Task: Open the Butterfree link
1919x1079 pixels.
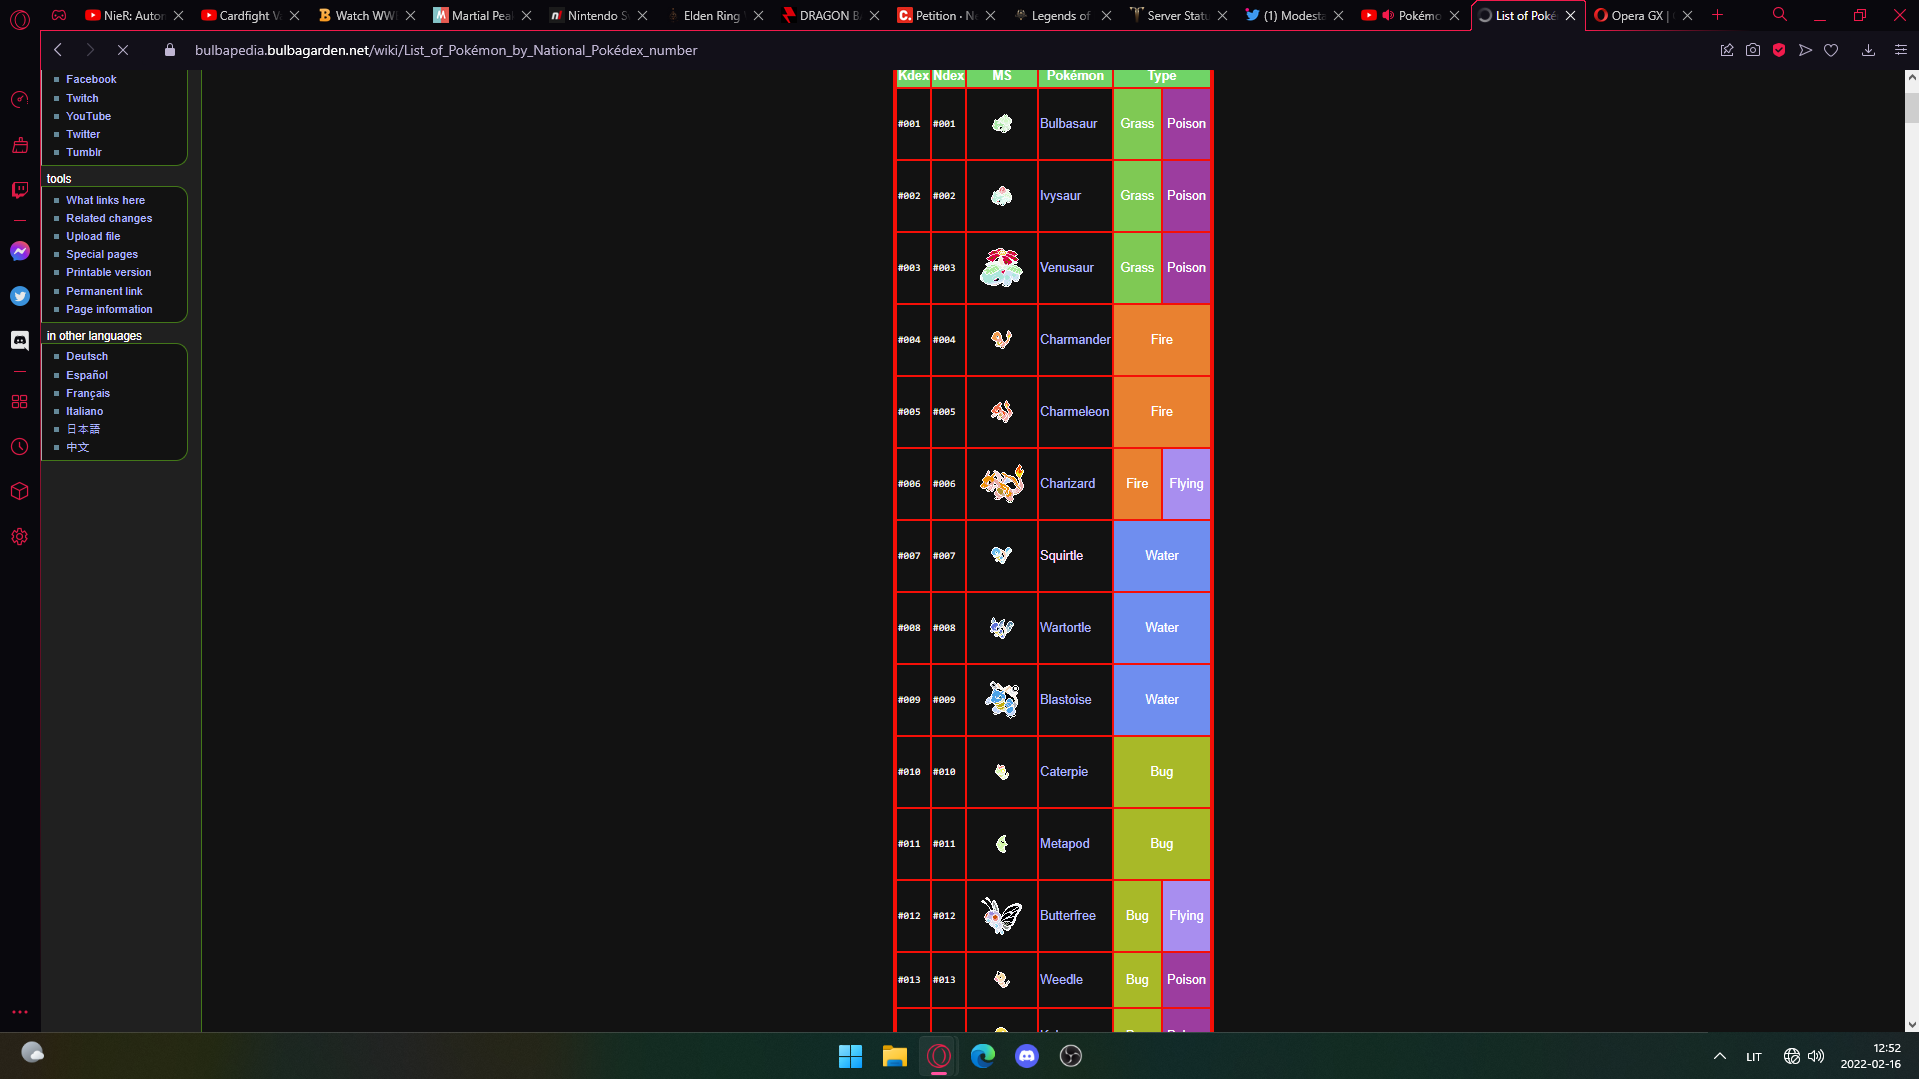Action: pyautogui.click(x=1067, y=916)
